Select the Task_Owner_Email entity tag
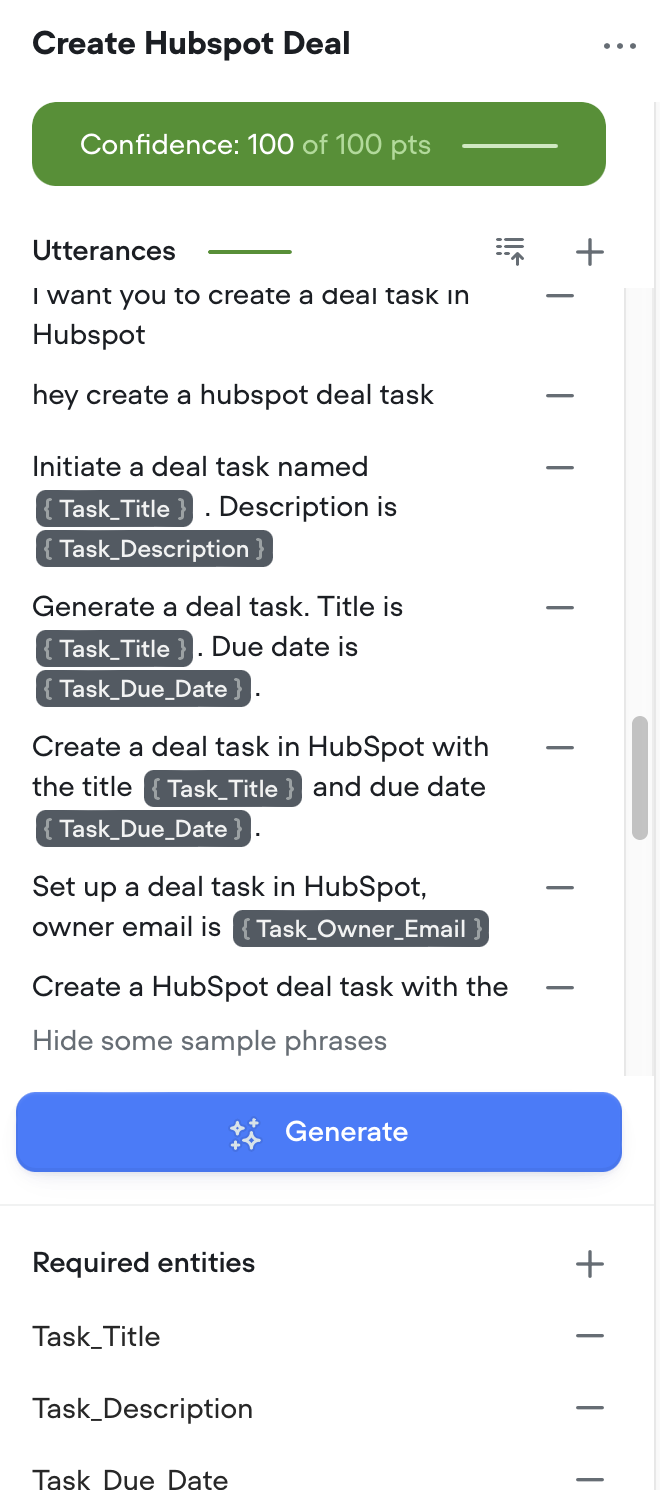Screen dimensions: 660x1490 tap(360, 929)
